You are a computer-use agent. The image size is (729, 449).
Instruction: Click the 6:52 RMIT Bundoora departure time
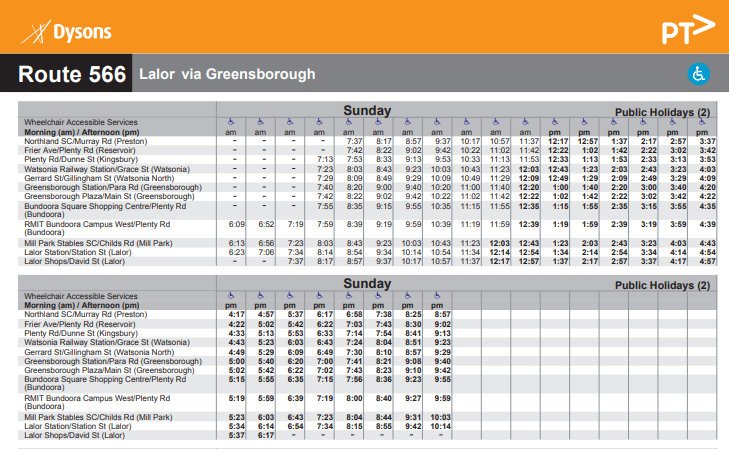click(266, 224)
